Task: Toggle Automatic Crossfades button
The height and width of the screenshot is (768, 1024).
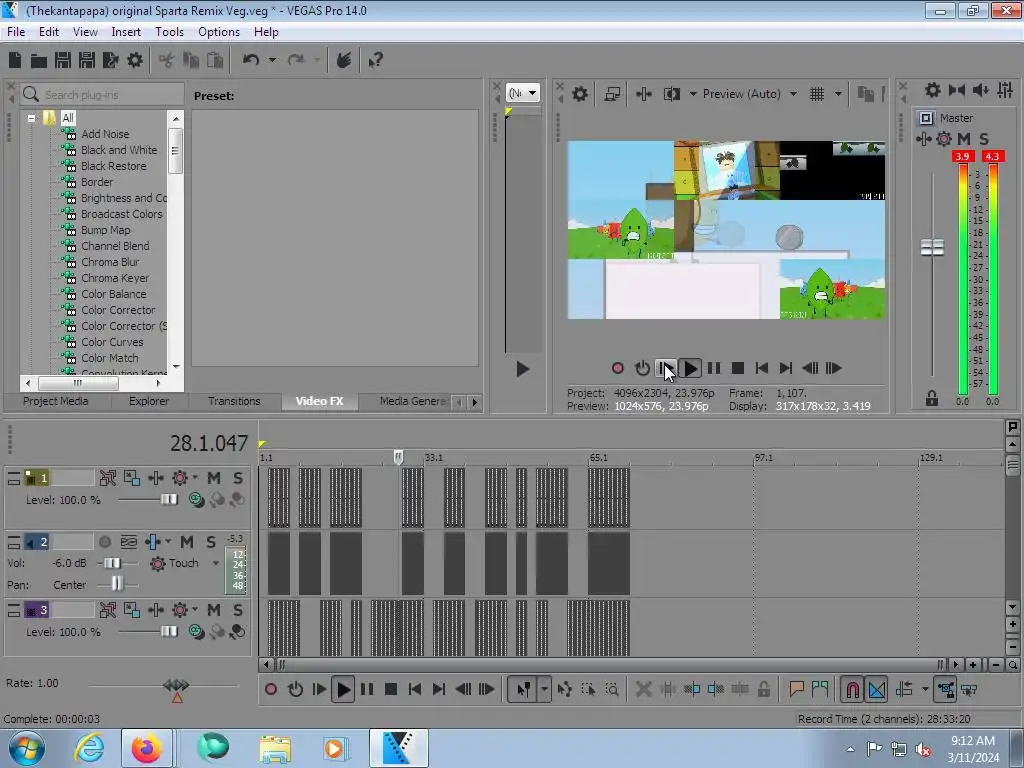Action: point(877,689)
